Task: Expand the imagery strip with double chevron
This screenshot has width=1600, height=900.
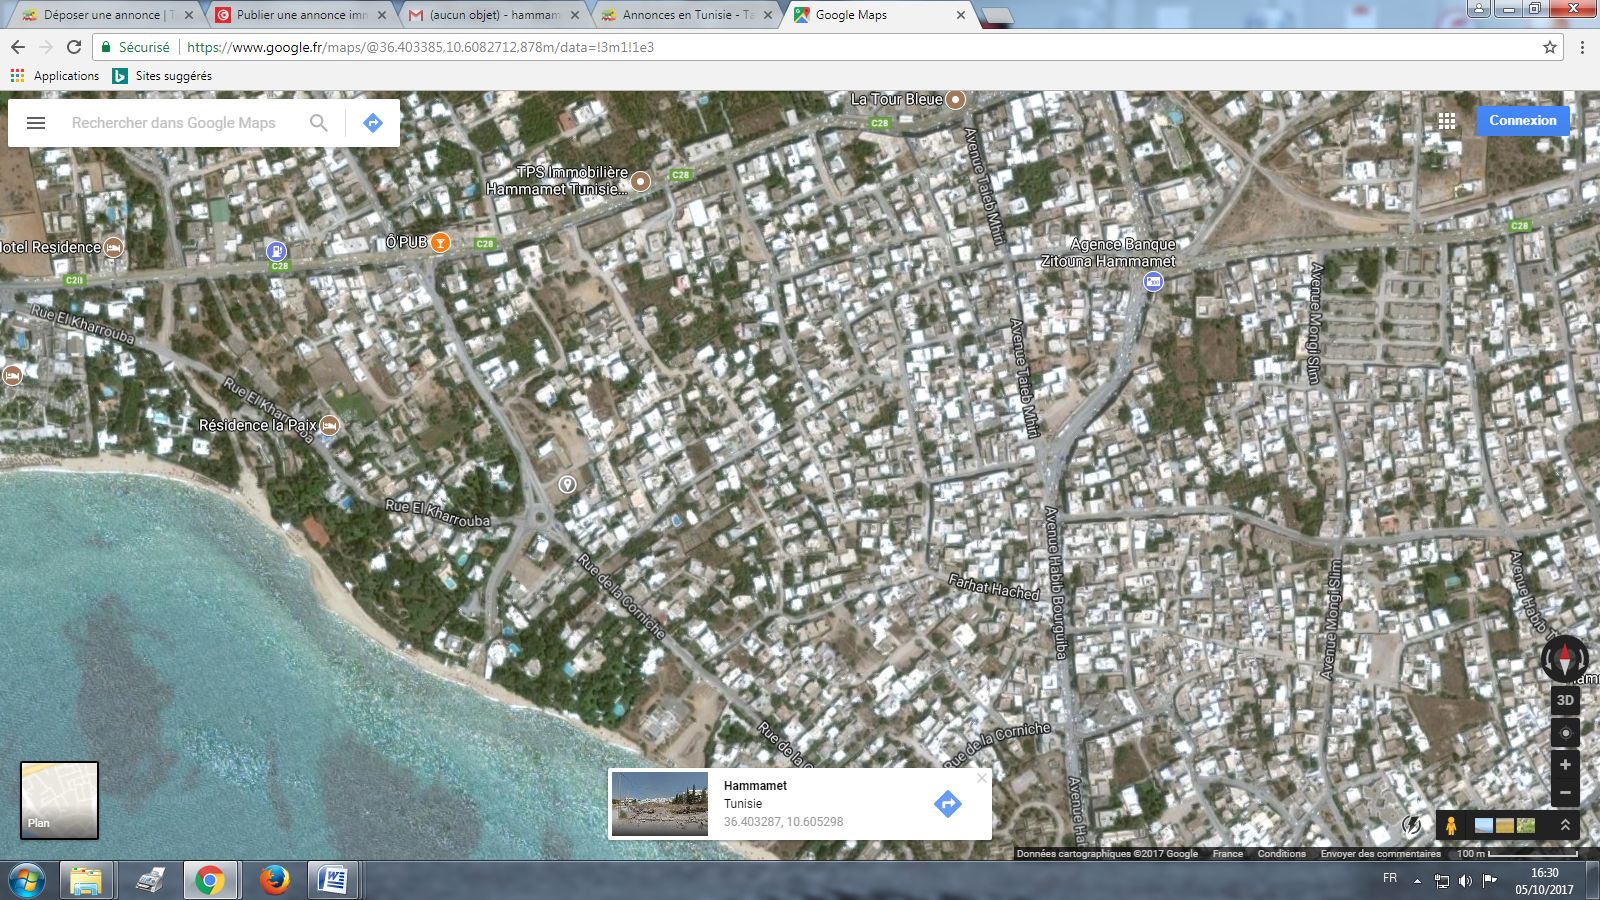Action: pyautogui.click(x=1565, y=825)
